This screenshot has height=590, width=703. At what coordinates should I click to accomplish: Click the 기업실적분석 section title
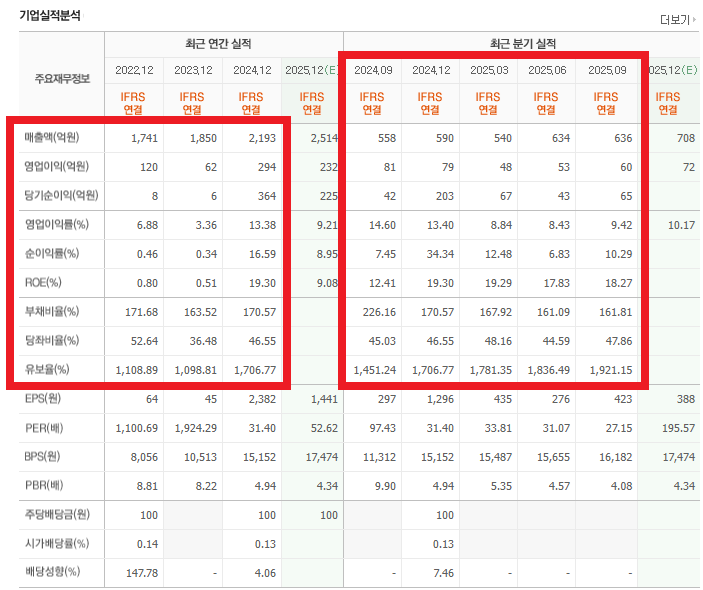pos(50,17)
